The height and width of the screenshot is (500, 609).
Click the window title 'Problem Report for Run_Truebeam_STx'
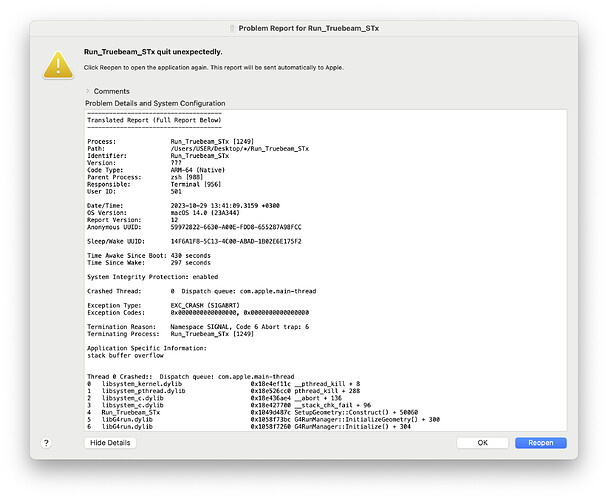pyautogui.click(x=309, y=28)
